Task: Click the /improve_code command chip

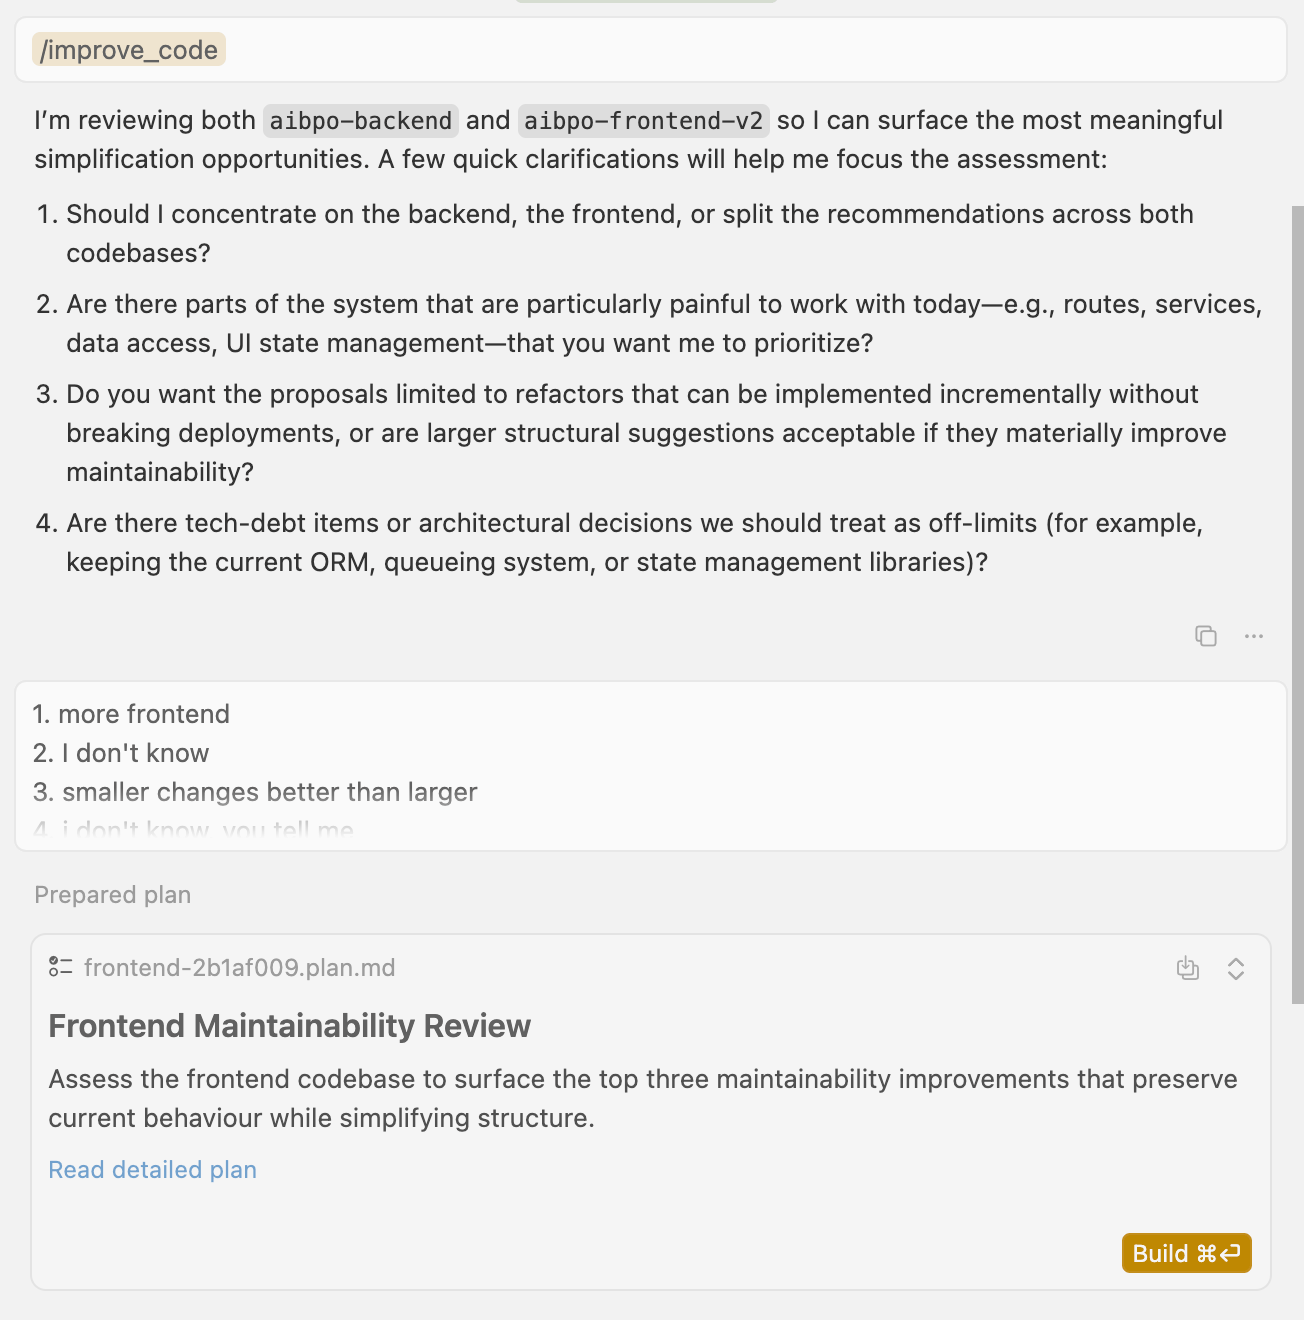Action: coord(129,50)
